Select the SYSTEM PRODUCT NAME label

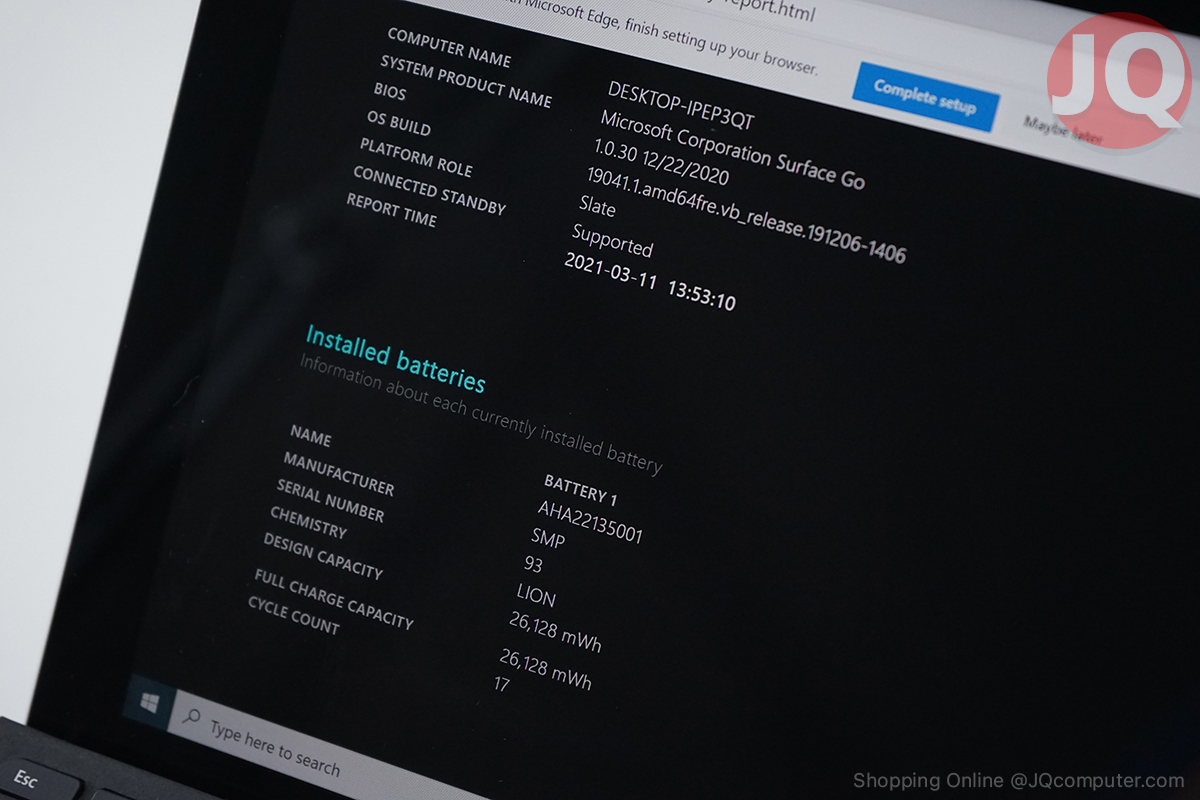(x=466, y=81)
